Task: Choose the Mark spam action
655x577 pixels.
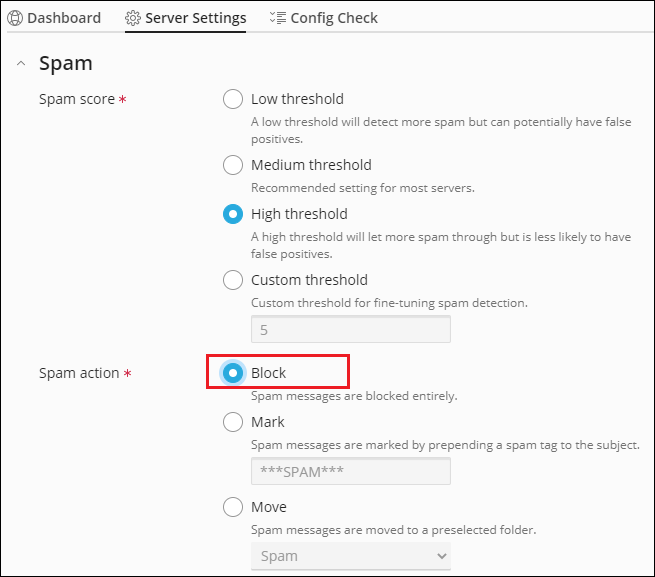Action: tap(233, 422)
